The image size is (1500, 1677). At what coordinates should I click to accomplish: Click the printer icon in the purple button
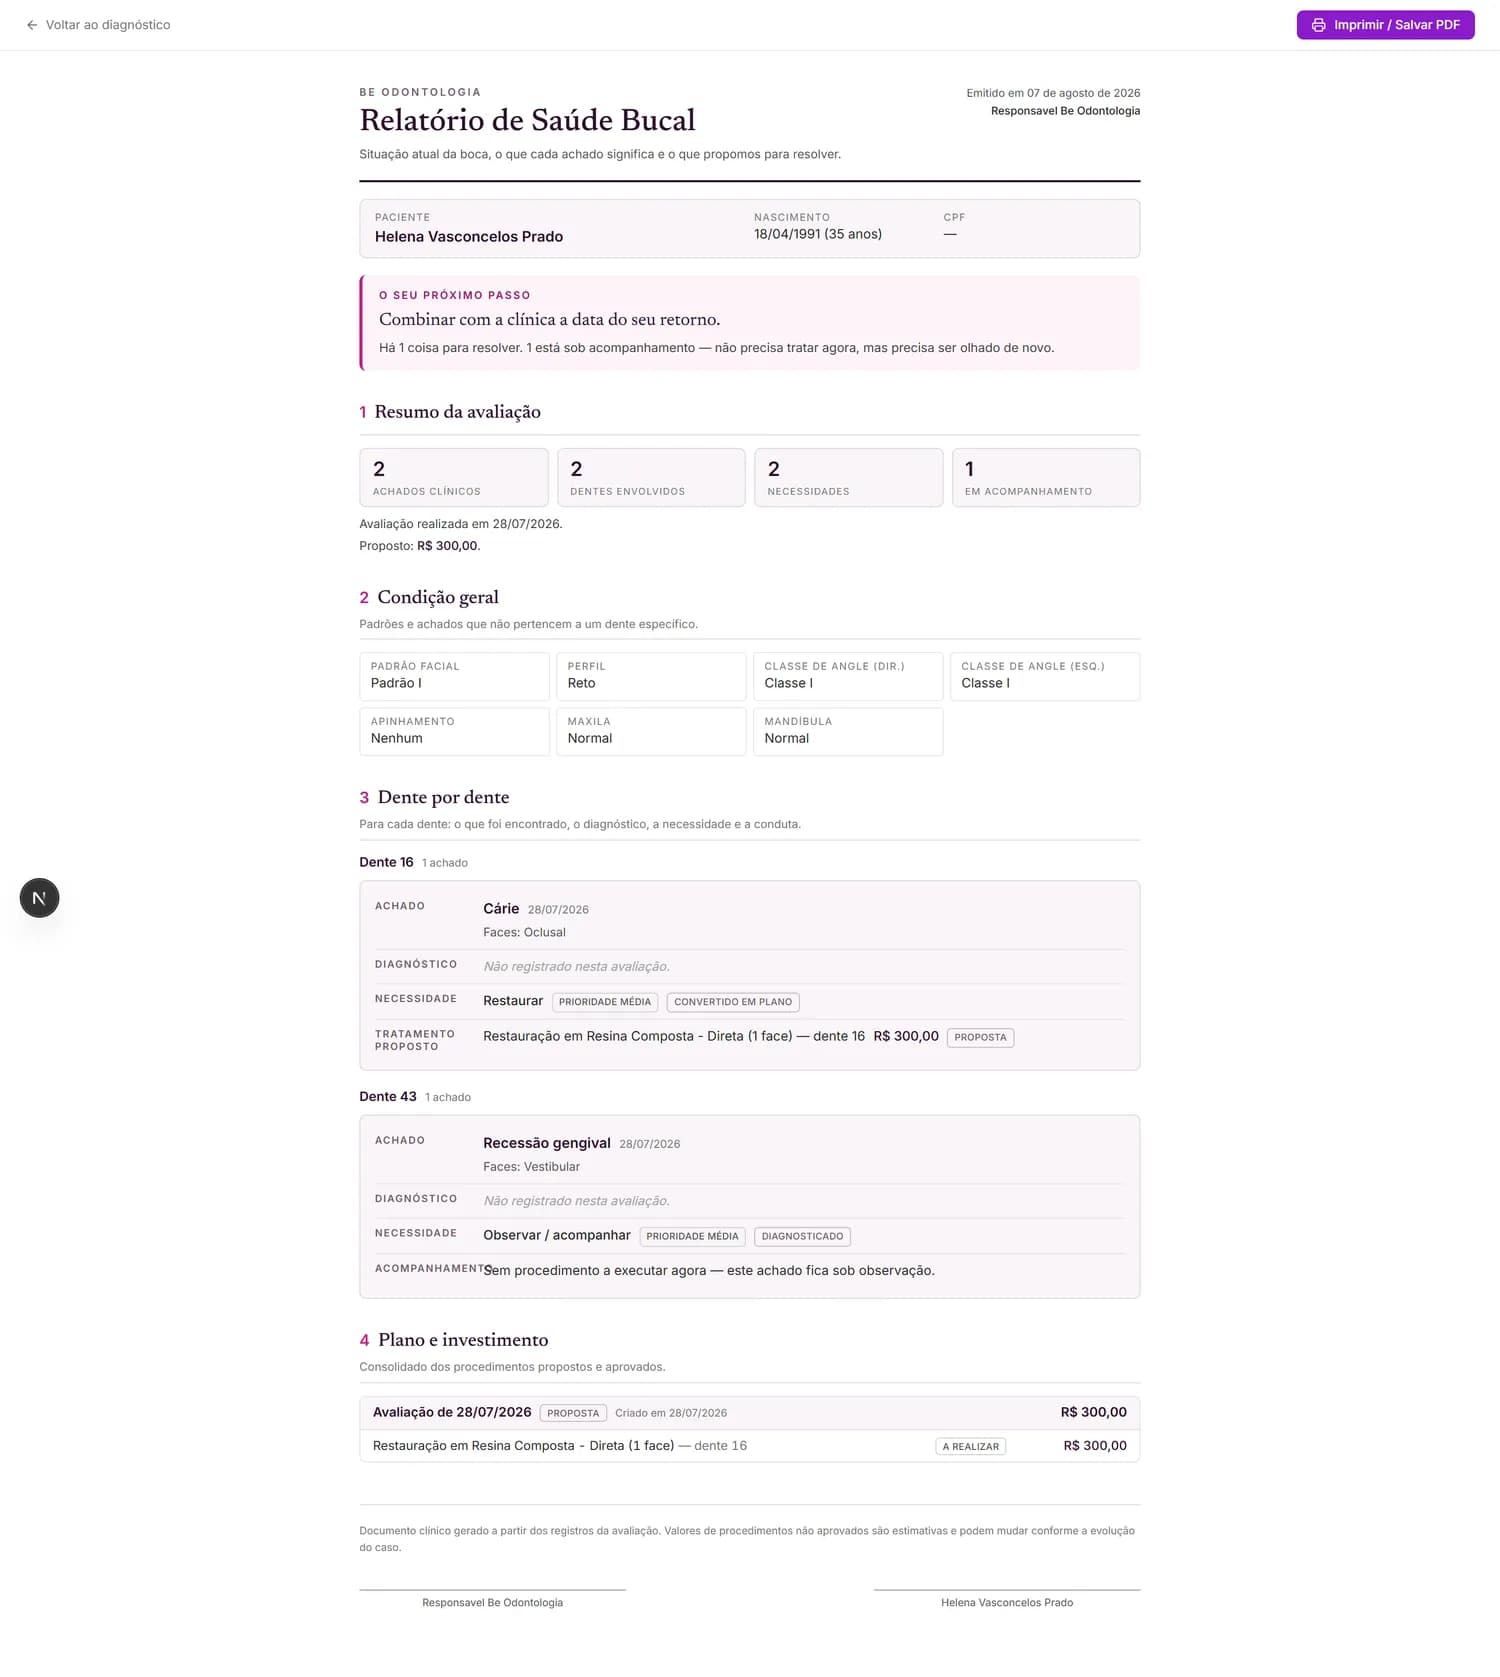pyautogui.click(x=1318, y=25)
